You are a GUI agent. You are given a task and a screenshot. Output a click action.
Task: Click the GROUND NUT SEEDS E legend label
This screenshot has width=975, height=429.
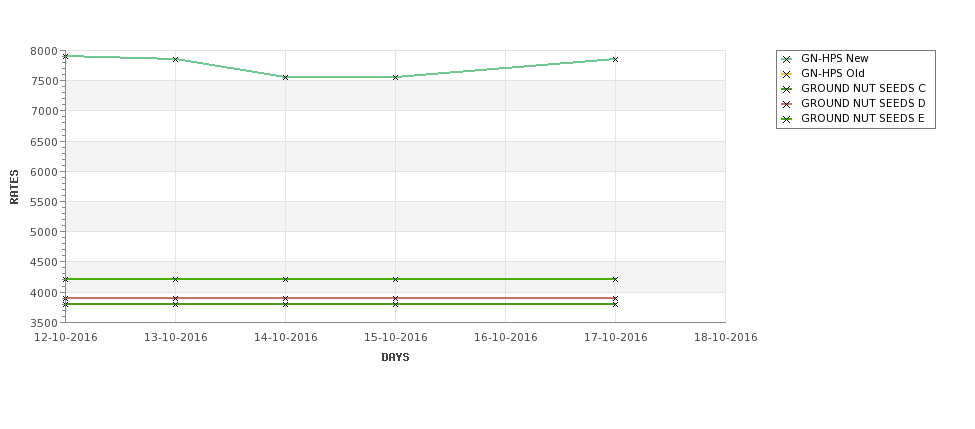(x=862, y=118)
